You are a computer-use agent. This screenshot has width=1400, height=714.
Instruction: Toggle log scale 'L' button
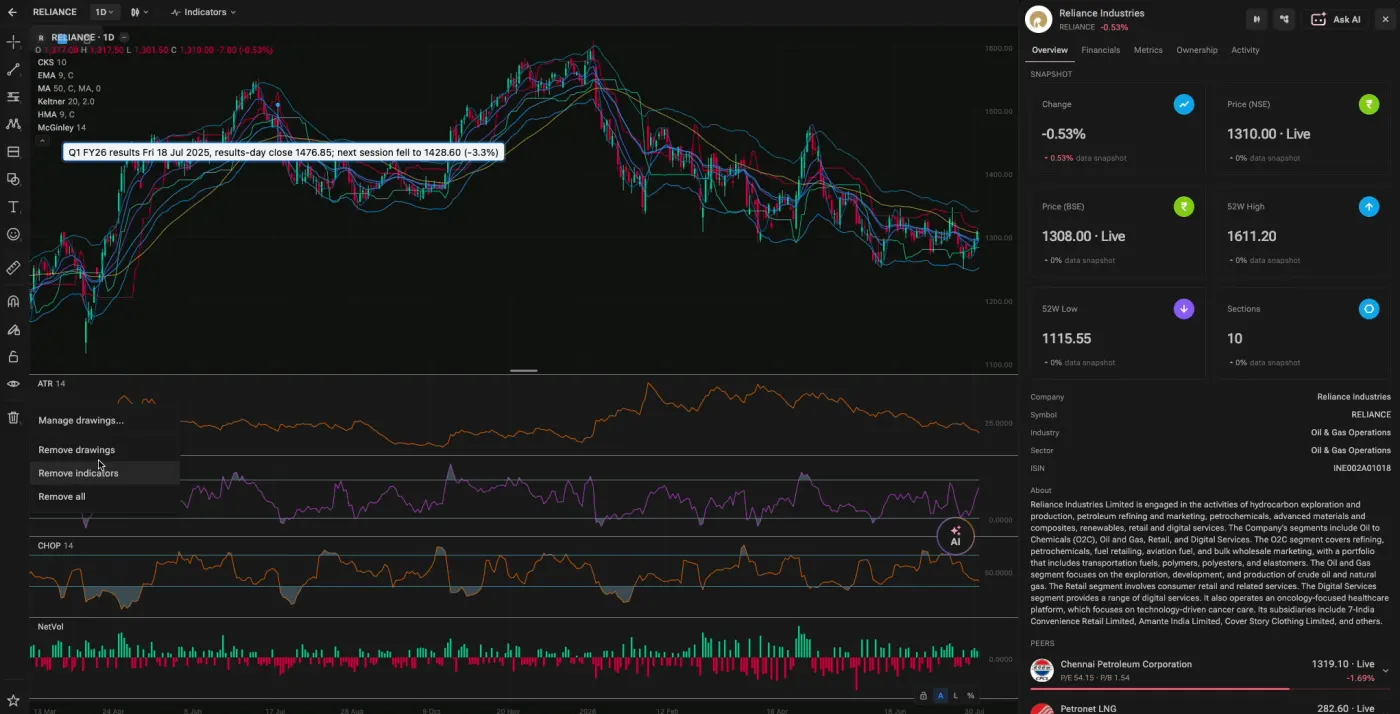click(955, 695)
